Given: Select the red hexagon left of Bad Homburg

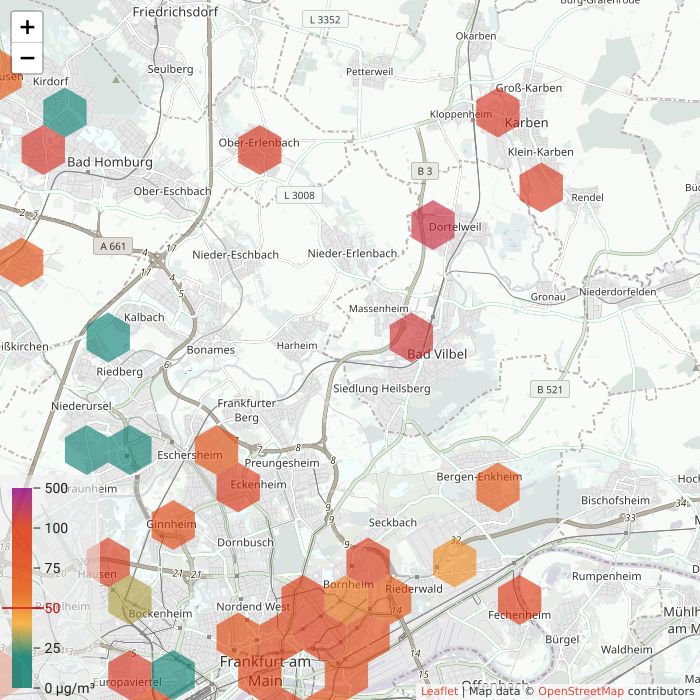Looking at the screenshot, I should point(43,150).
